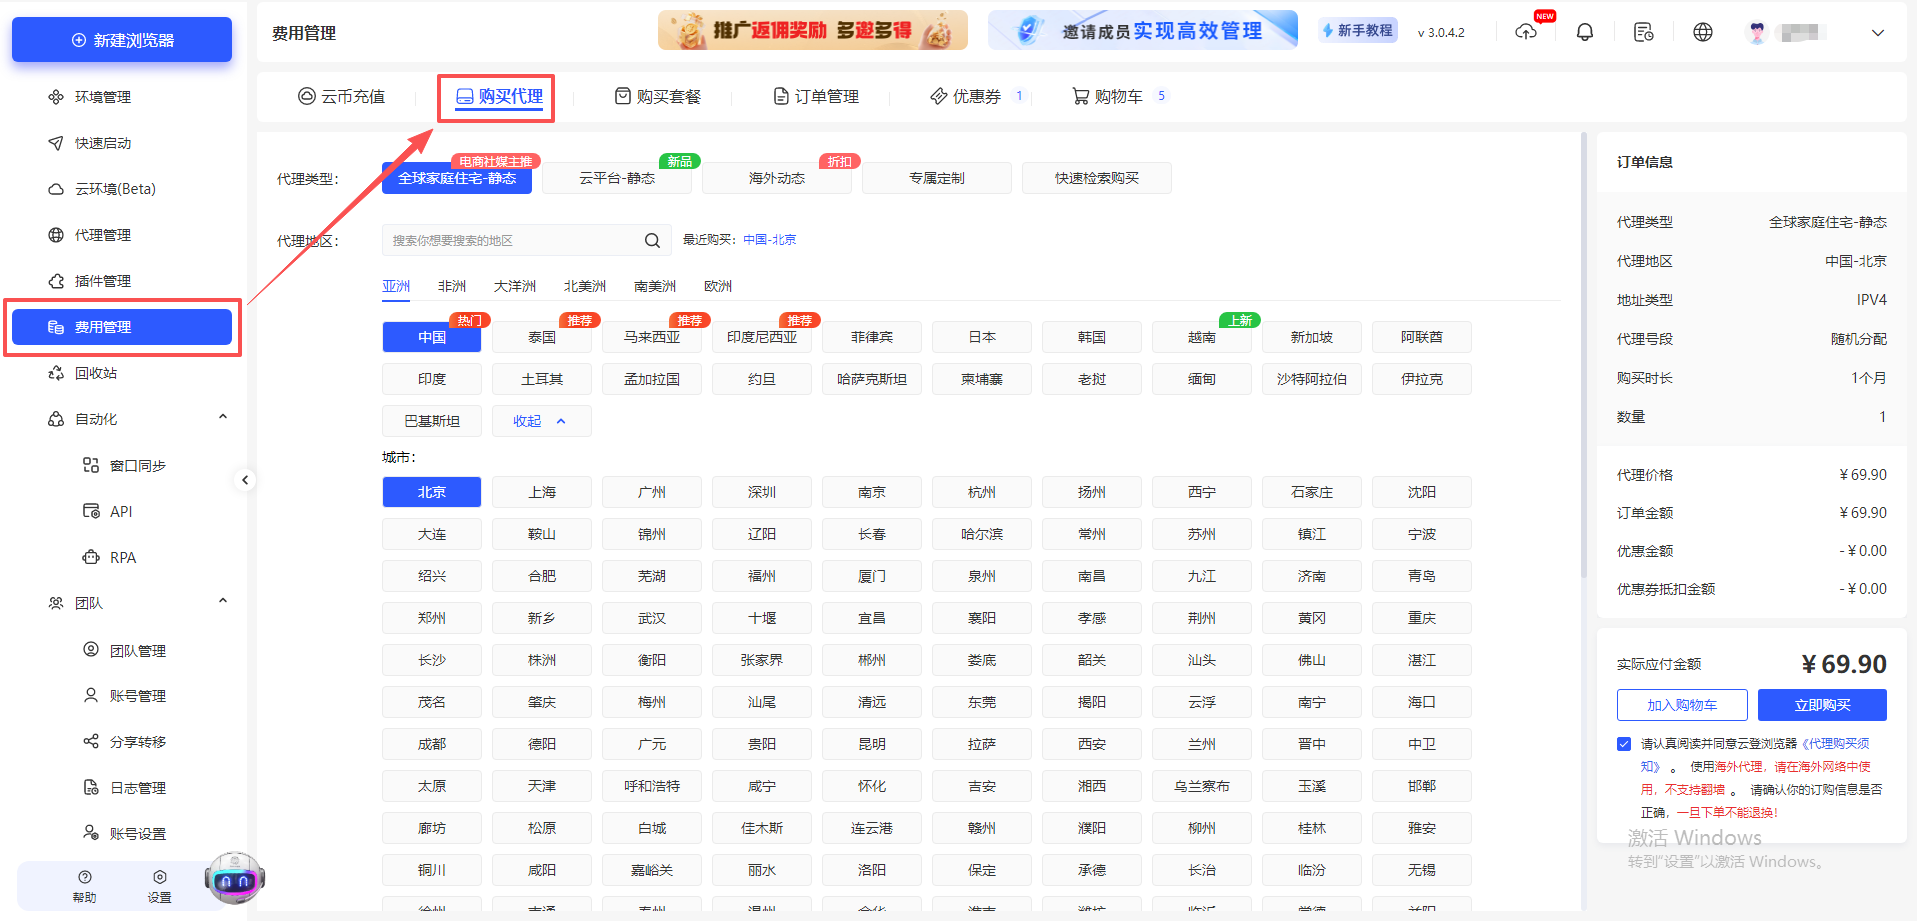Viewport: 1917px width, 921px height.
Task: Open 云环境(Beta) from the sidebar
Action: tap(56, 188)
